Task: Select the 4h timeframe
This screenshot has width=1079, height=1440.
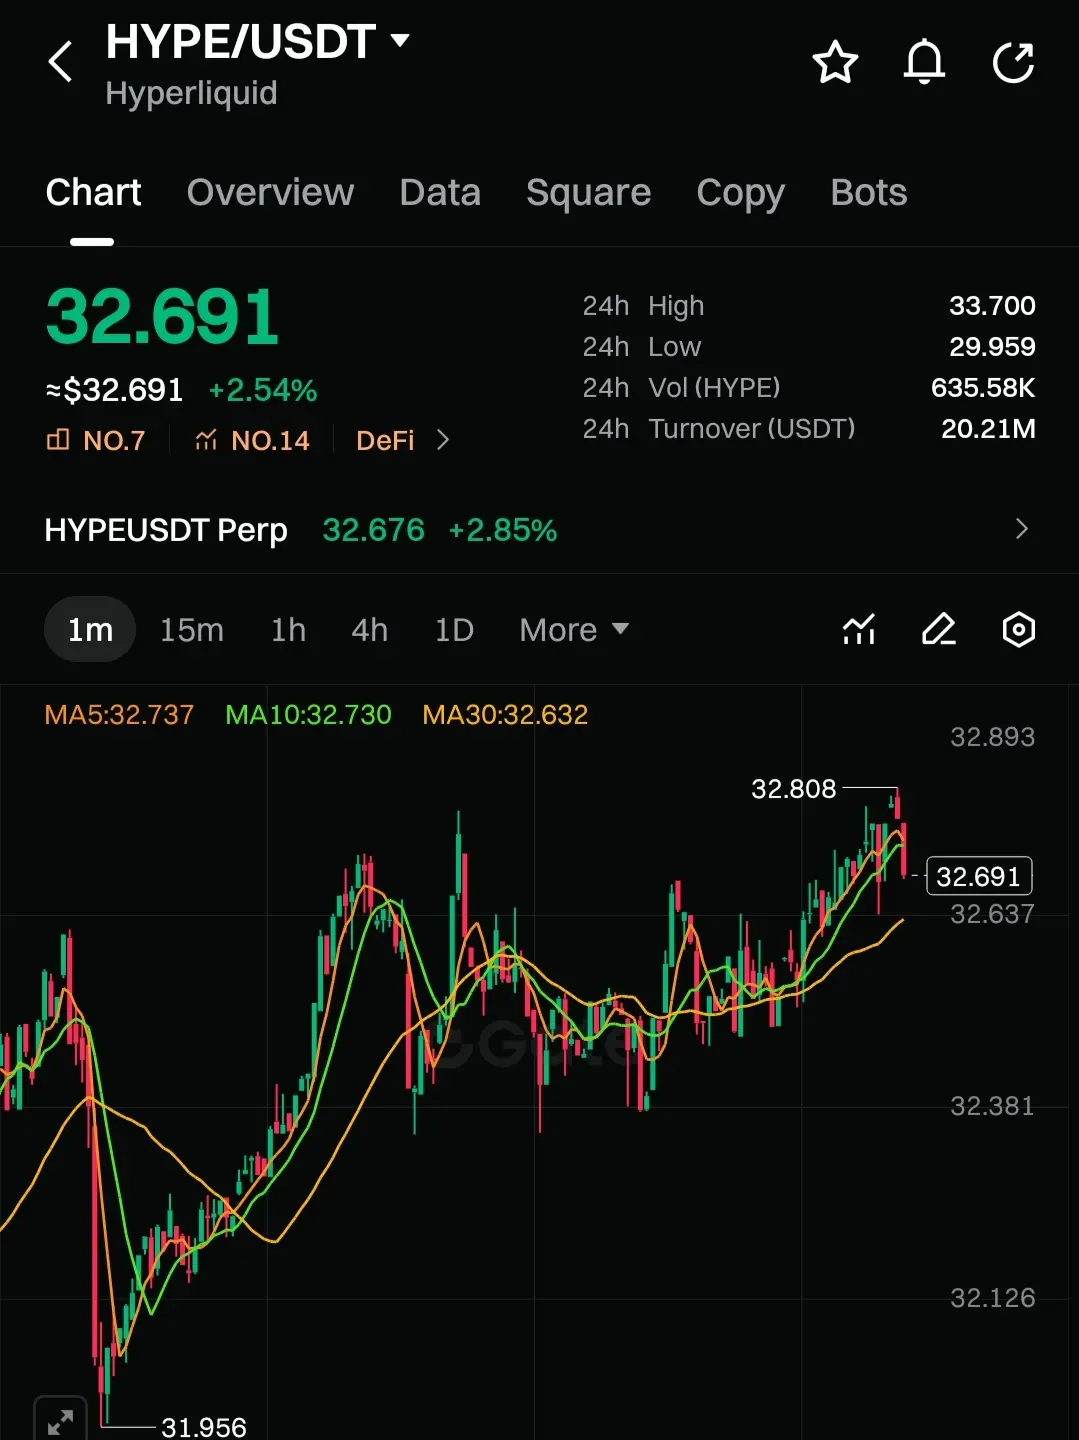Action: coord(369,630)
